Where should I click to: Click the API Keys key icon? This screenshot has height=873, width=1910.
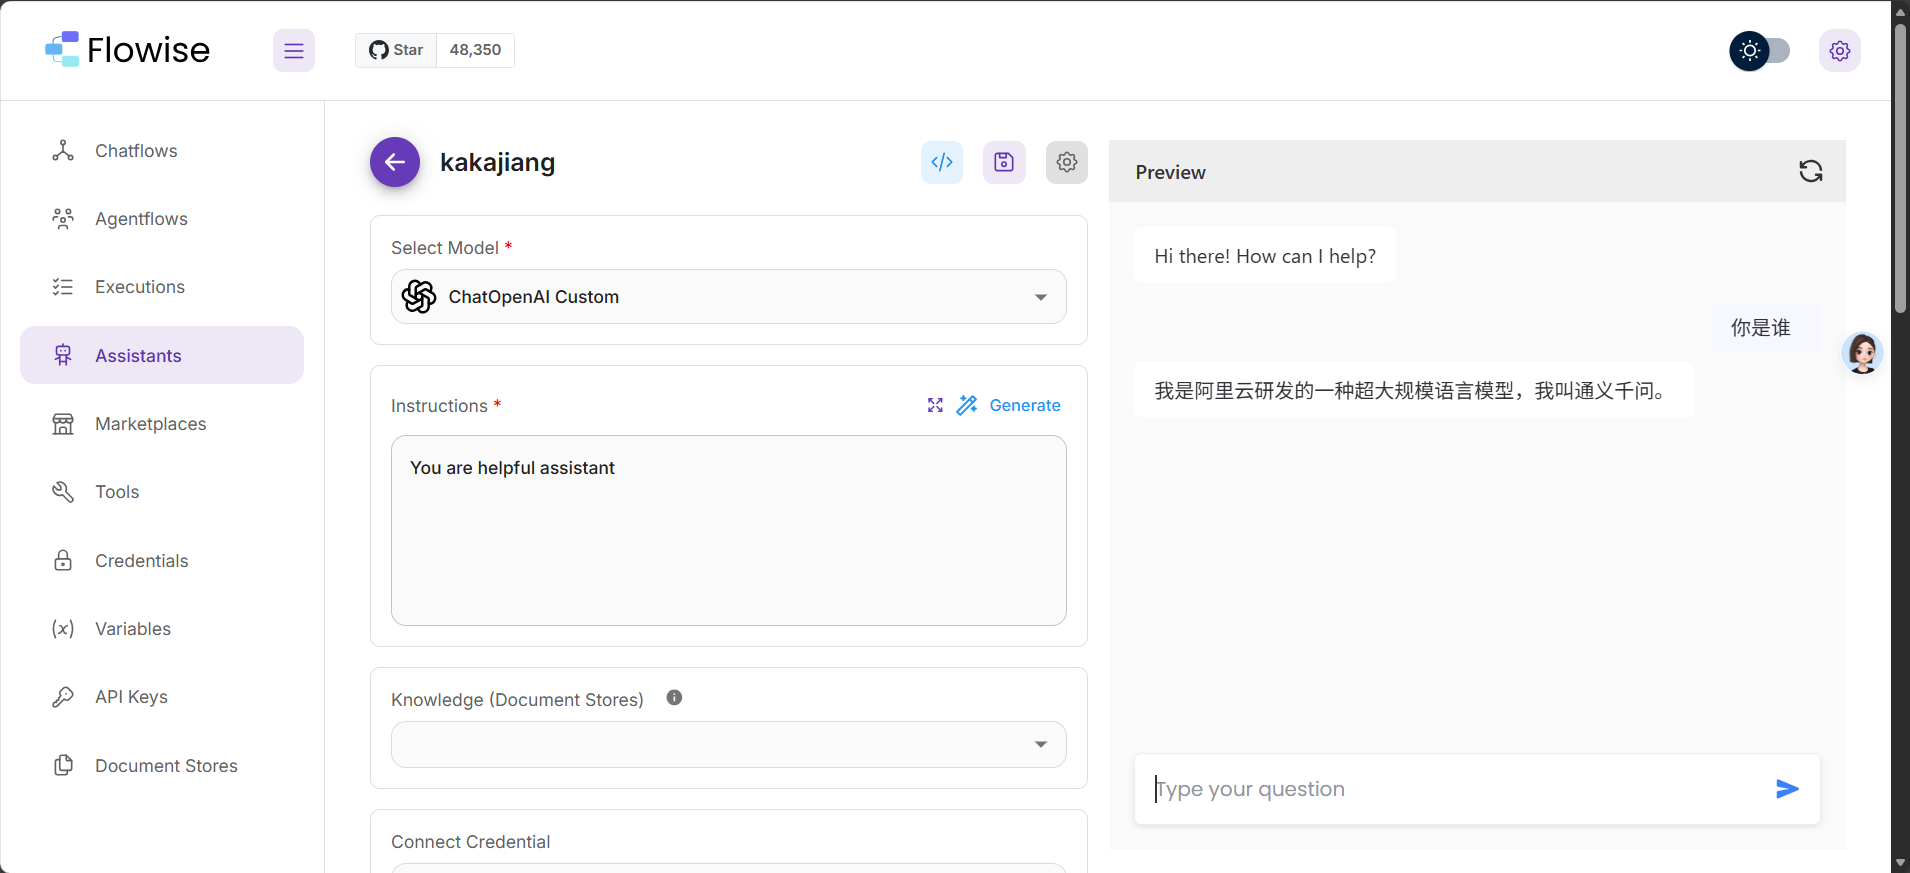pos(63,697)
